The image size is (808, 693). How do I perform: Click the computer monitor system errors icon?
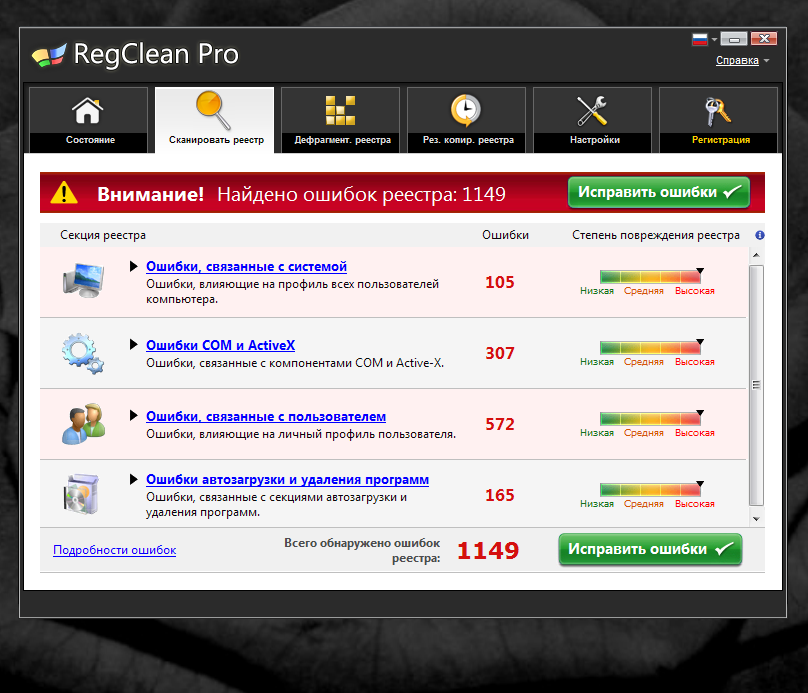point(82,282)
